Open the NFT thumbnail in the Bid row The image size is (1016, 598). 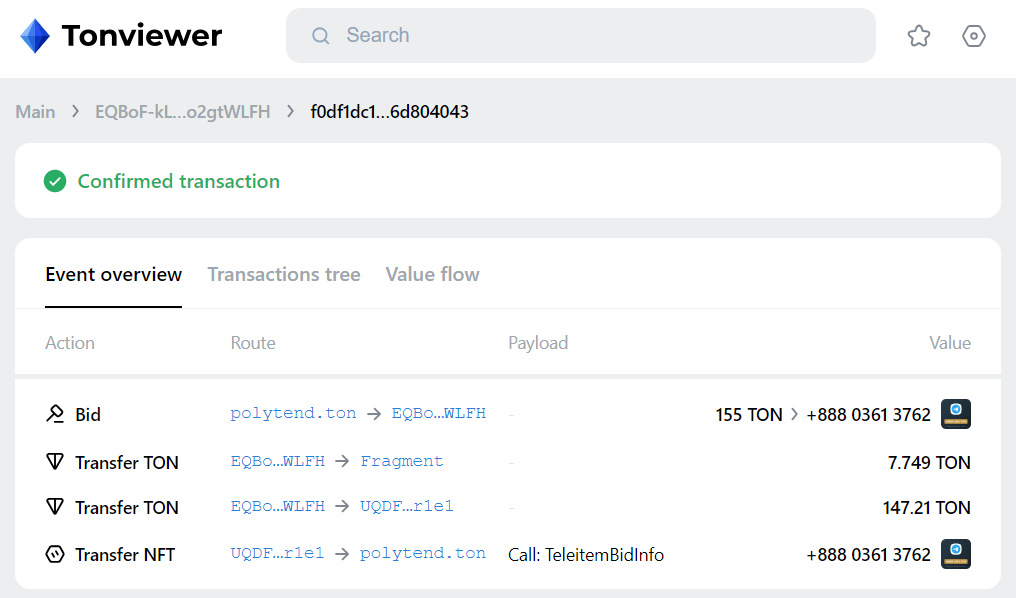[x=956, y=414]
